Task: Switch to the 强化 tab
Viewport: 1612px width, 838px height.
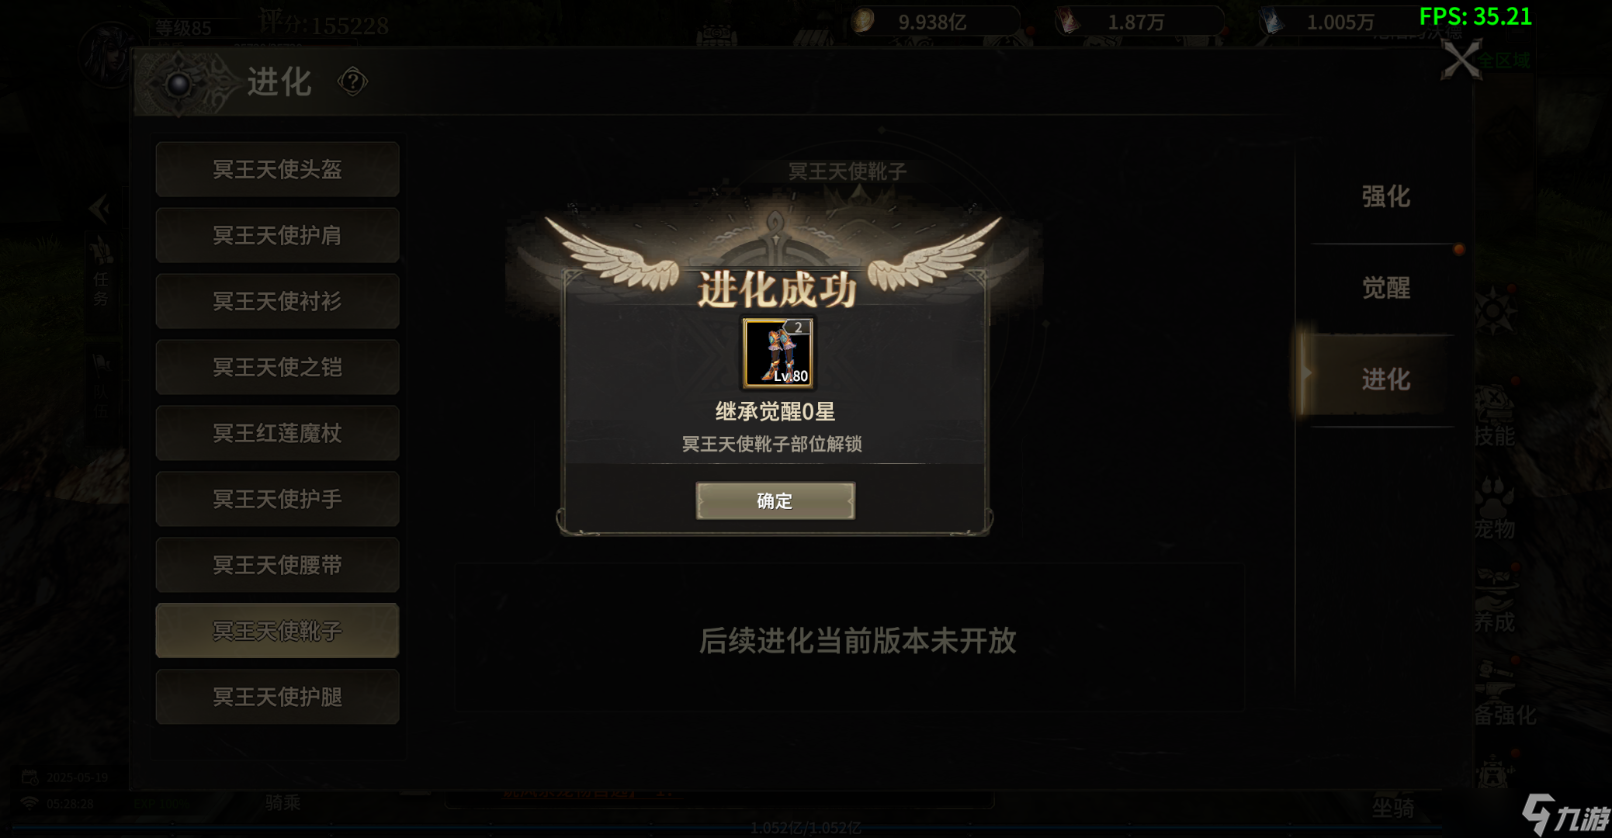Action: click(x=1385, y=196)
